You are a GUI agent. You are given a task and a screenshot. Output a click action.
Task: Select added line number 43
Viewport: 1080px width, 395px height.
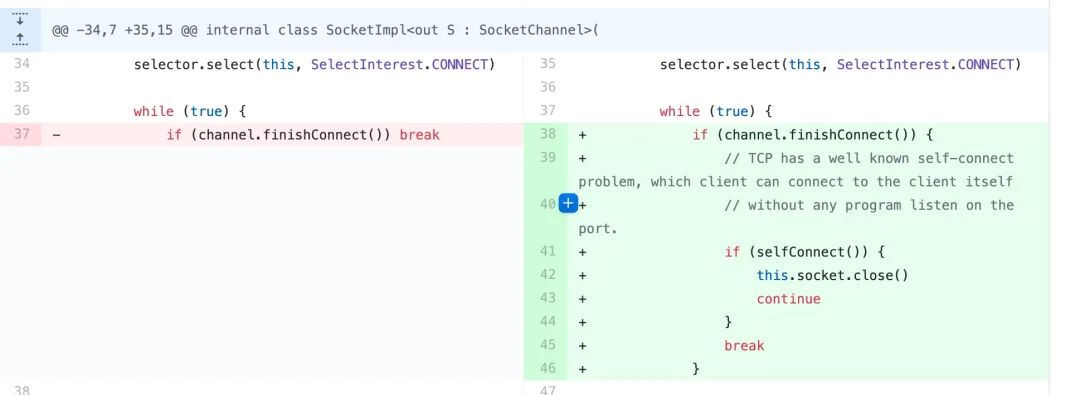tap(547, 298)
